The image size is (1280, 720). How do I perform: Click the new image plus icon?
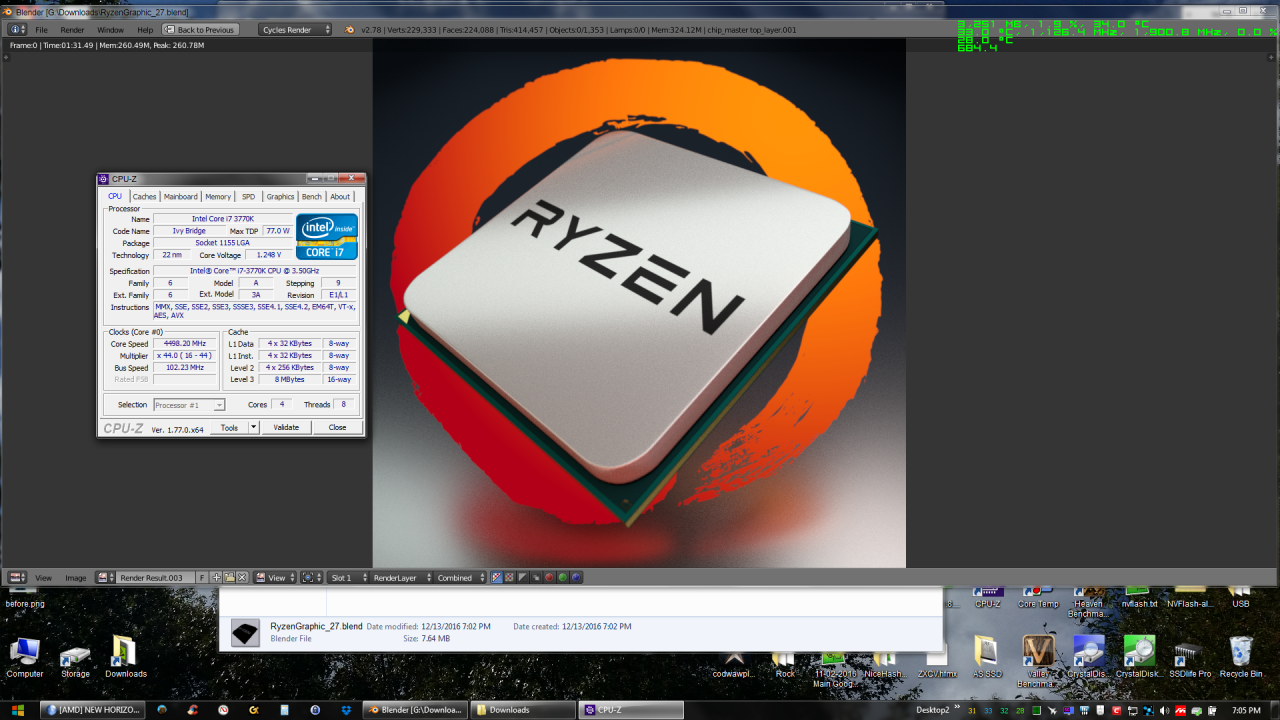216,577
